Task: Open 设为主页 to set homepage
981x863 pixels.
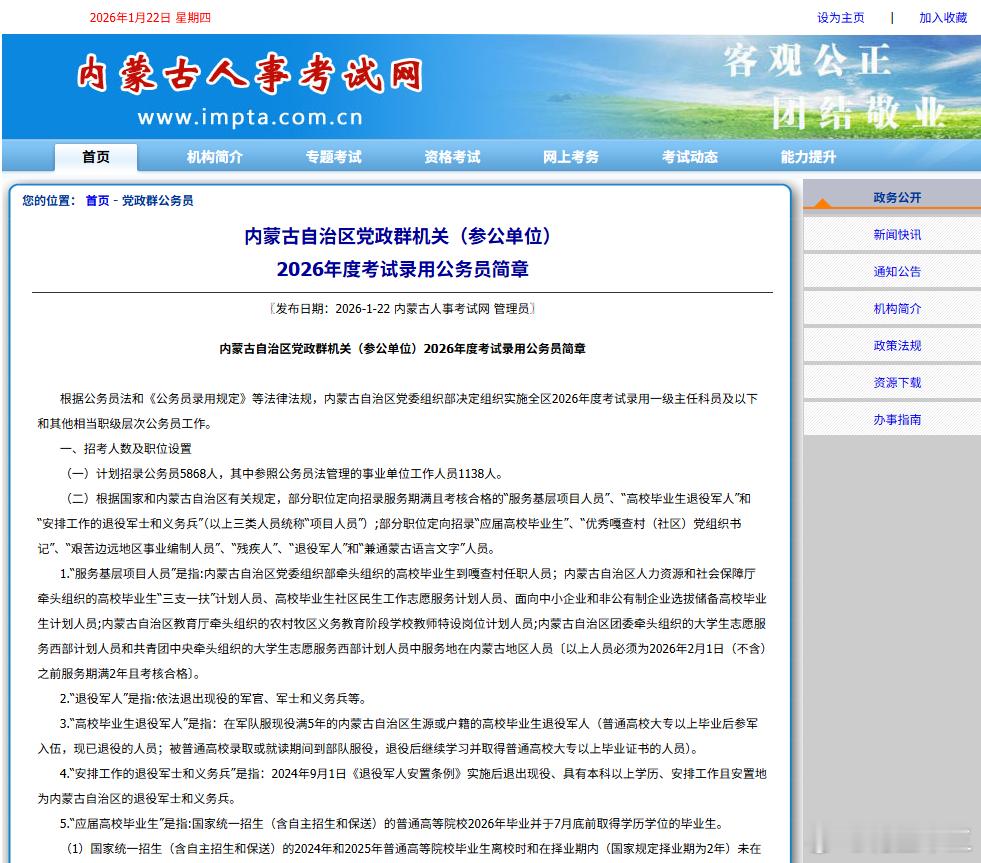Action: [x=840, y=17]
